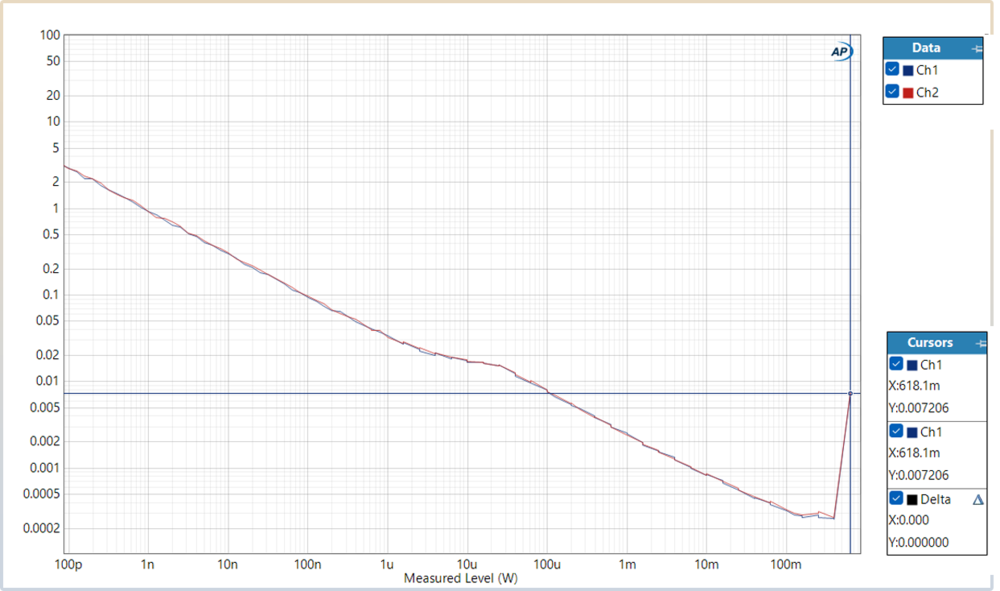Click the blue Ch1 color swatch in Data
The width and height of the screenshot is (1000, 591).
coord(908,71)
